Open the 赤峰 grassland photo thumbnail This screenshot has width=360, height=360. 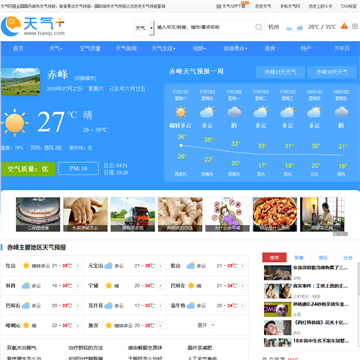click(x=20, y=82)
